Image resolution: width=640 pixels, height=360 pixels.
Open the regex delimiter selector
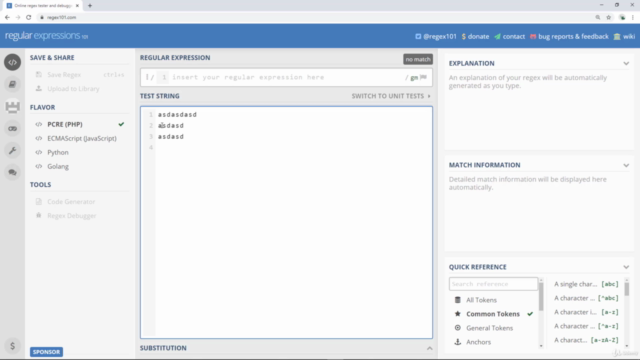[x=150, y=77]
